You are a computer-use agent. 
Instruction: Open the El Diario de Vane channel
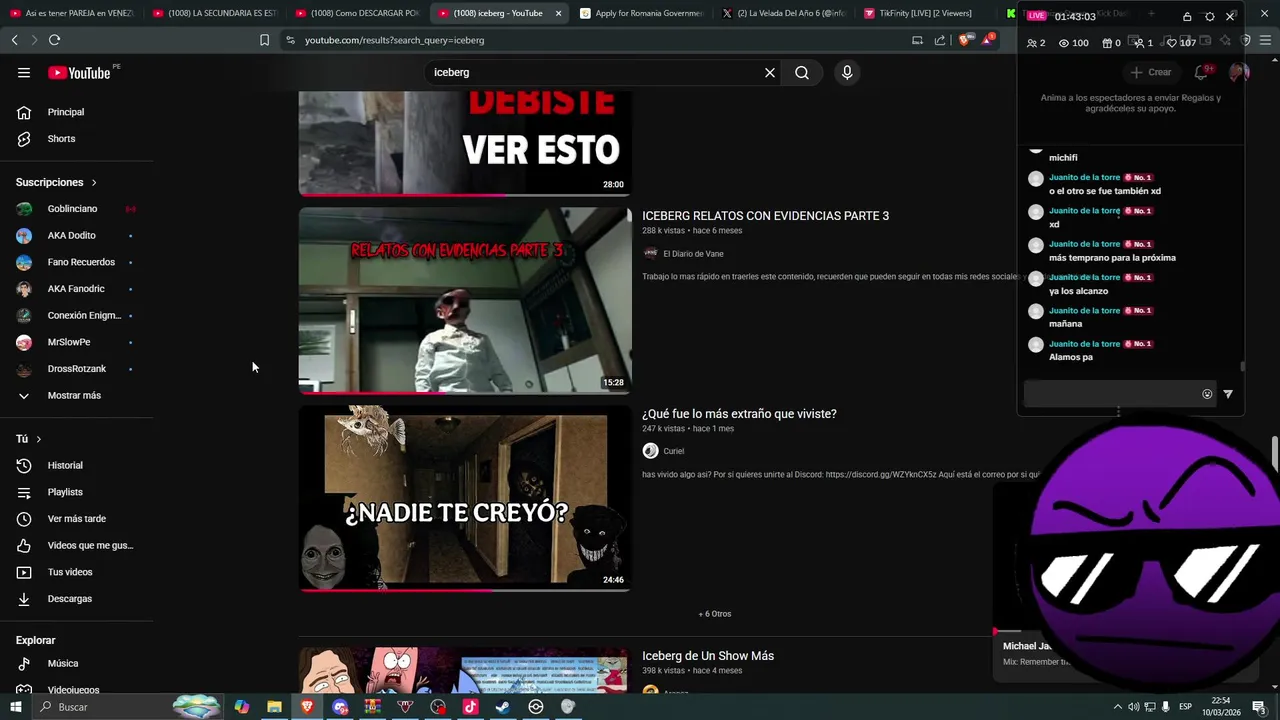[693, 254]
